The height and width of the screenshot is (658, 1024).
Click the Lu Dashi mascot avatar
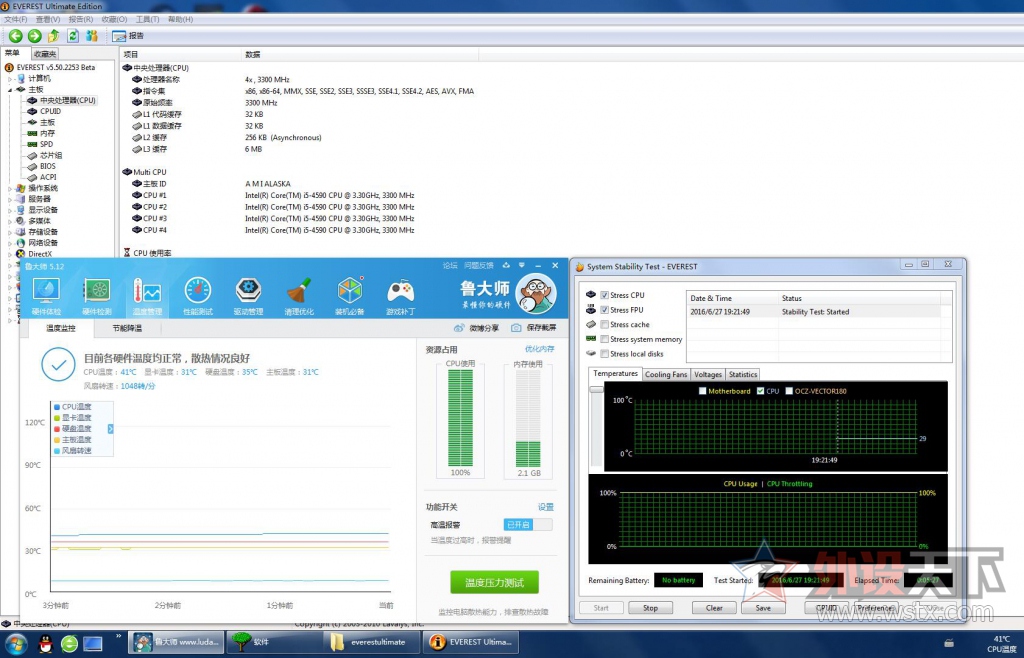point(536,293)
